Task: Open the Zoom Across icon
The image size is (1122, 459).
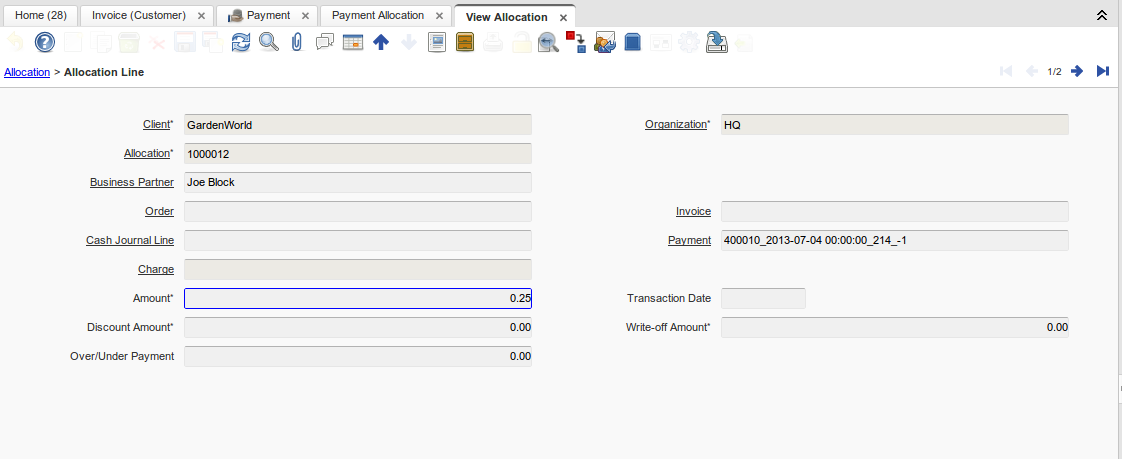Action: click(x=547, y=42)
